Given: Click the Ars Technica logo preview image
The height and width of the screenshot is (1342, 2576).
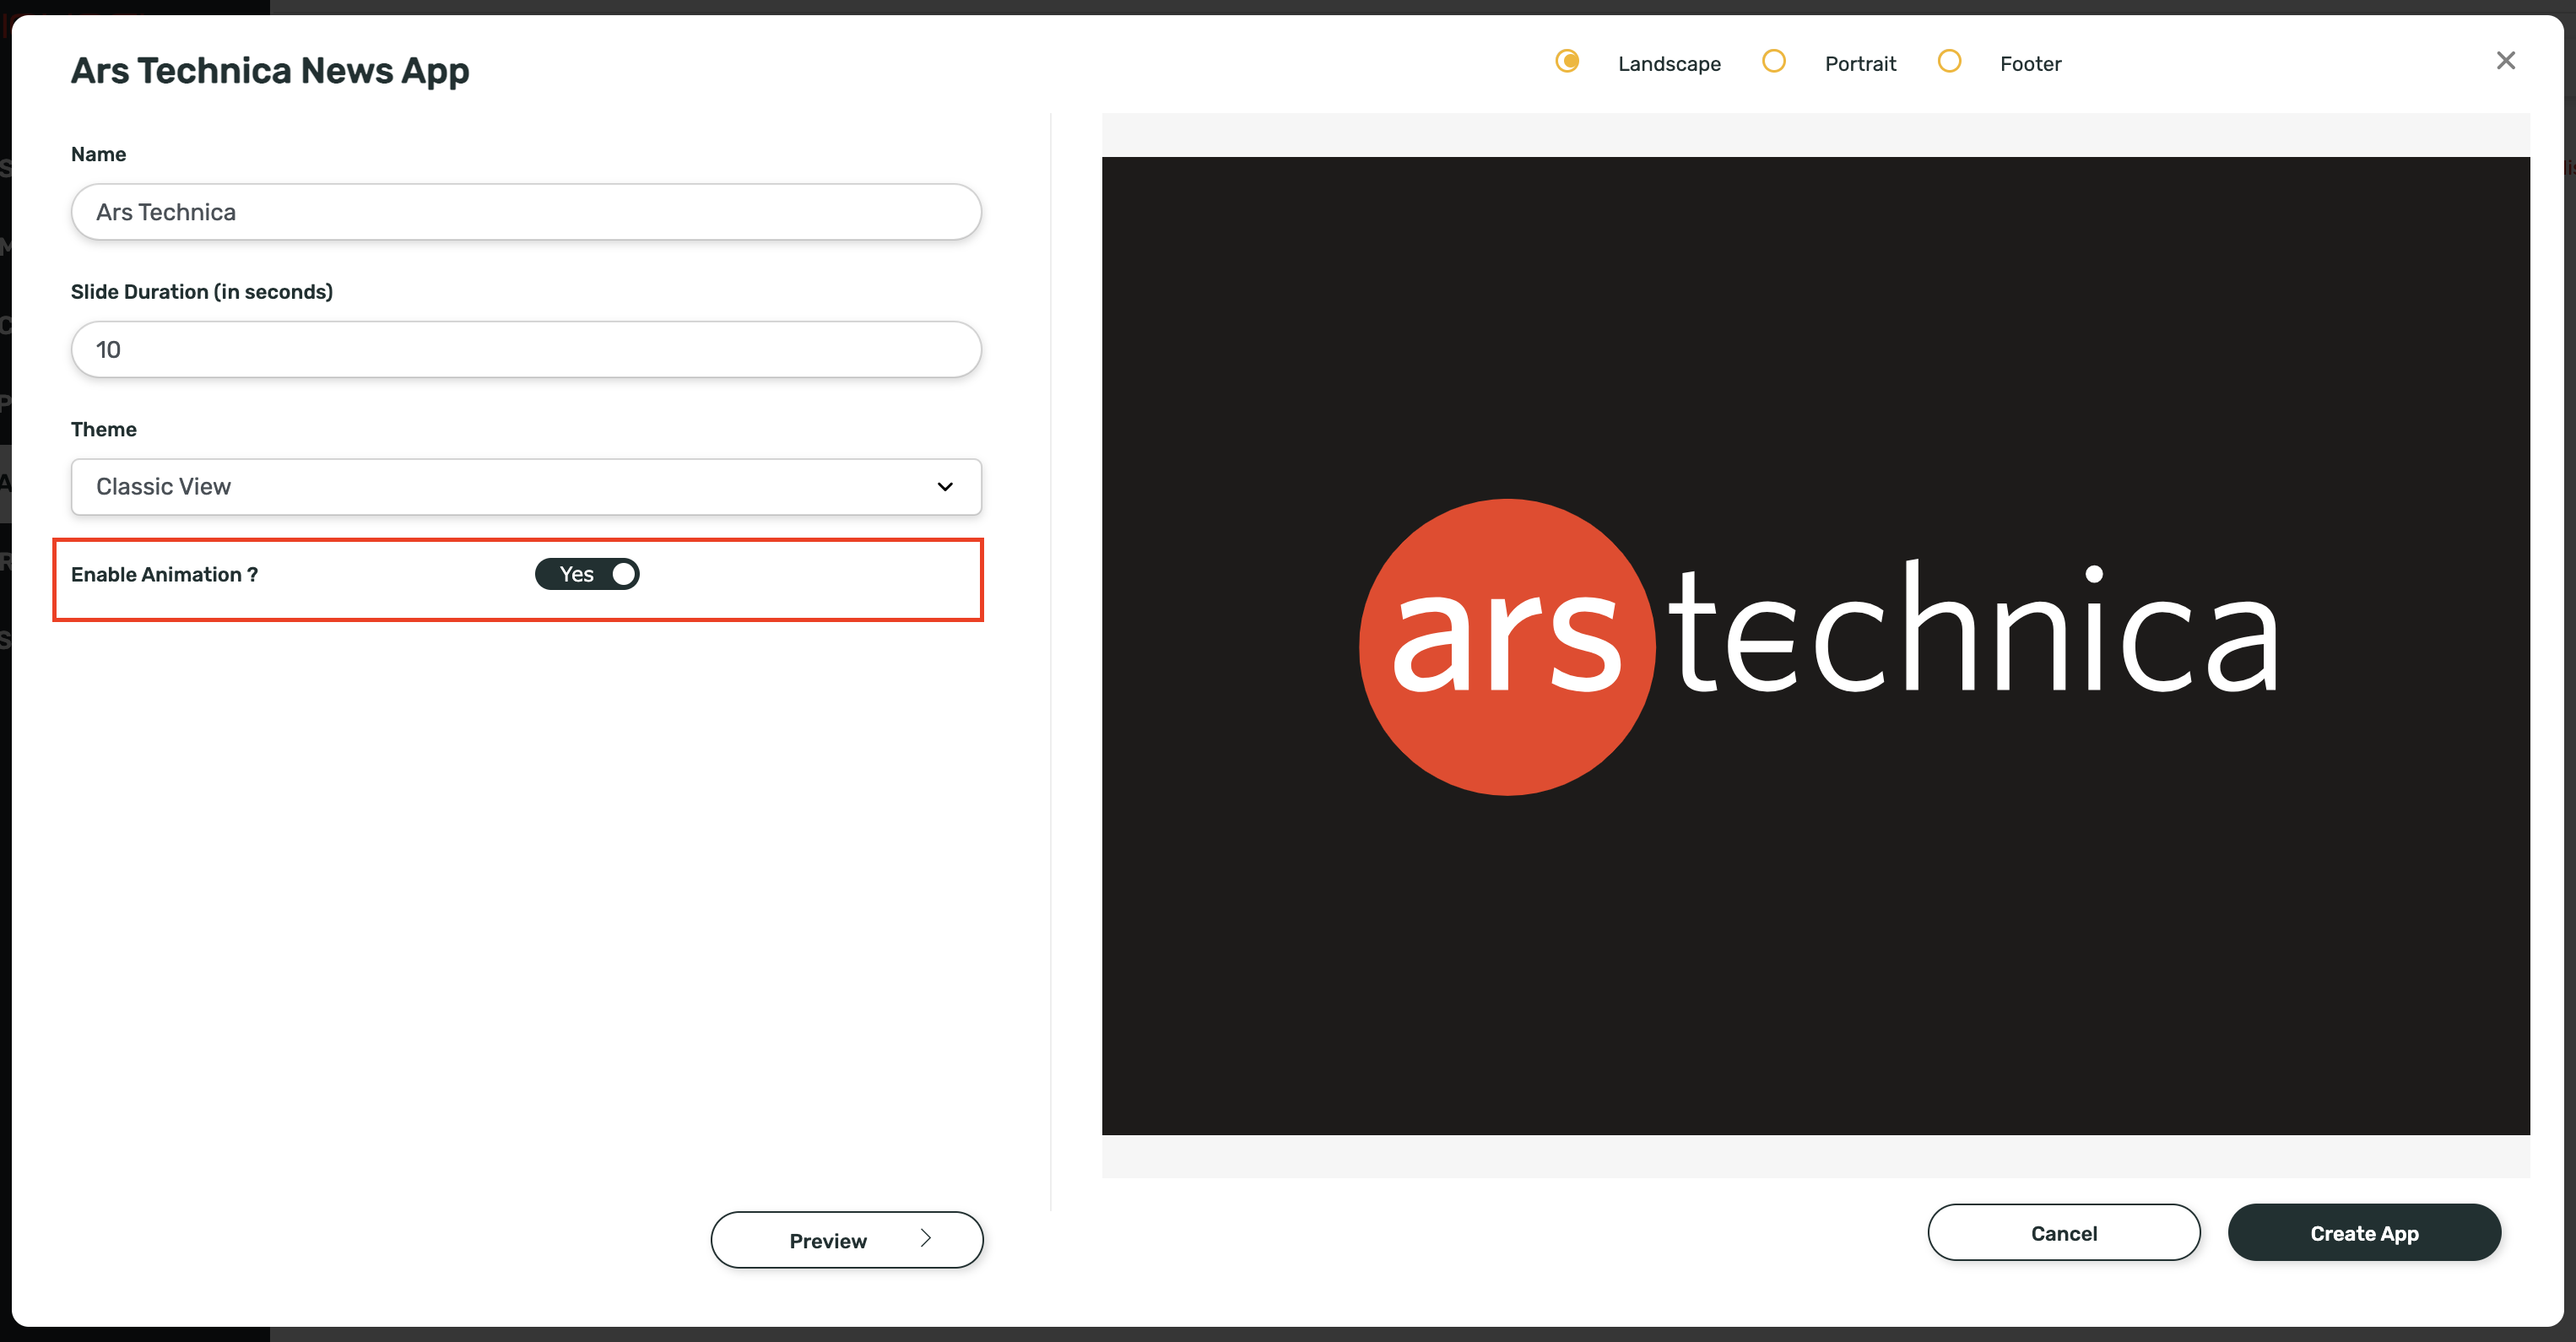Looking at the screenshot, I should point(1815,646).
